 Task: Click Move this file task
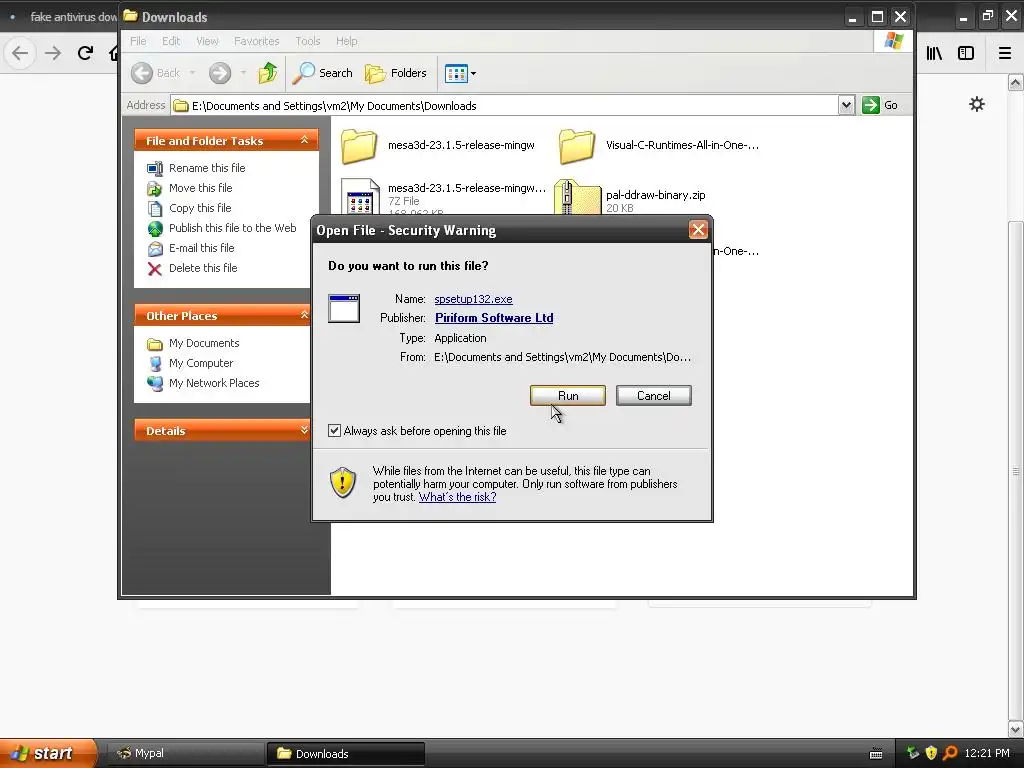200,188
